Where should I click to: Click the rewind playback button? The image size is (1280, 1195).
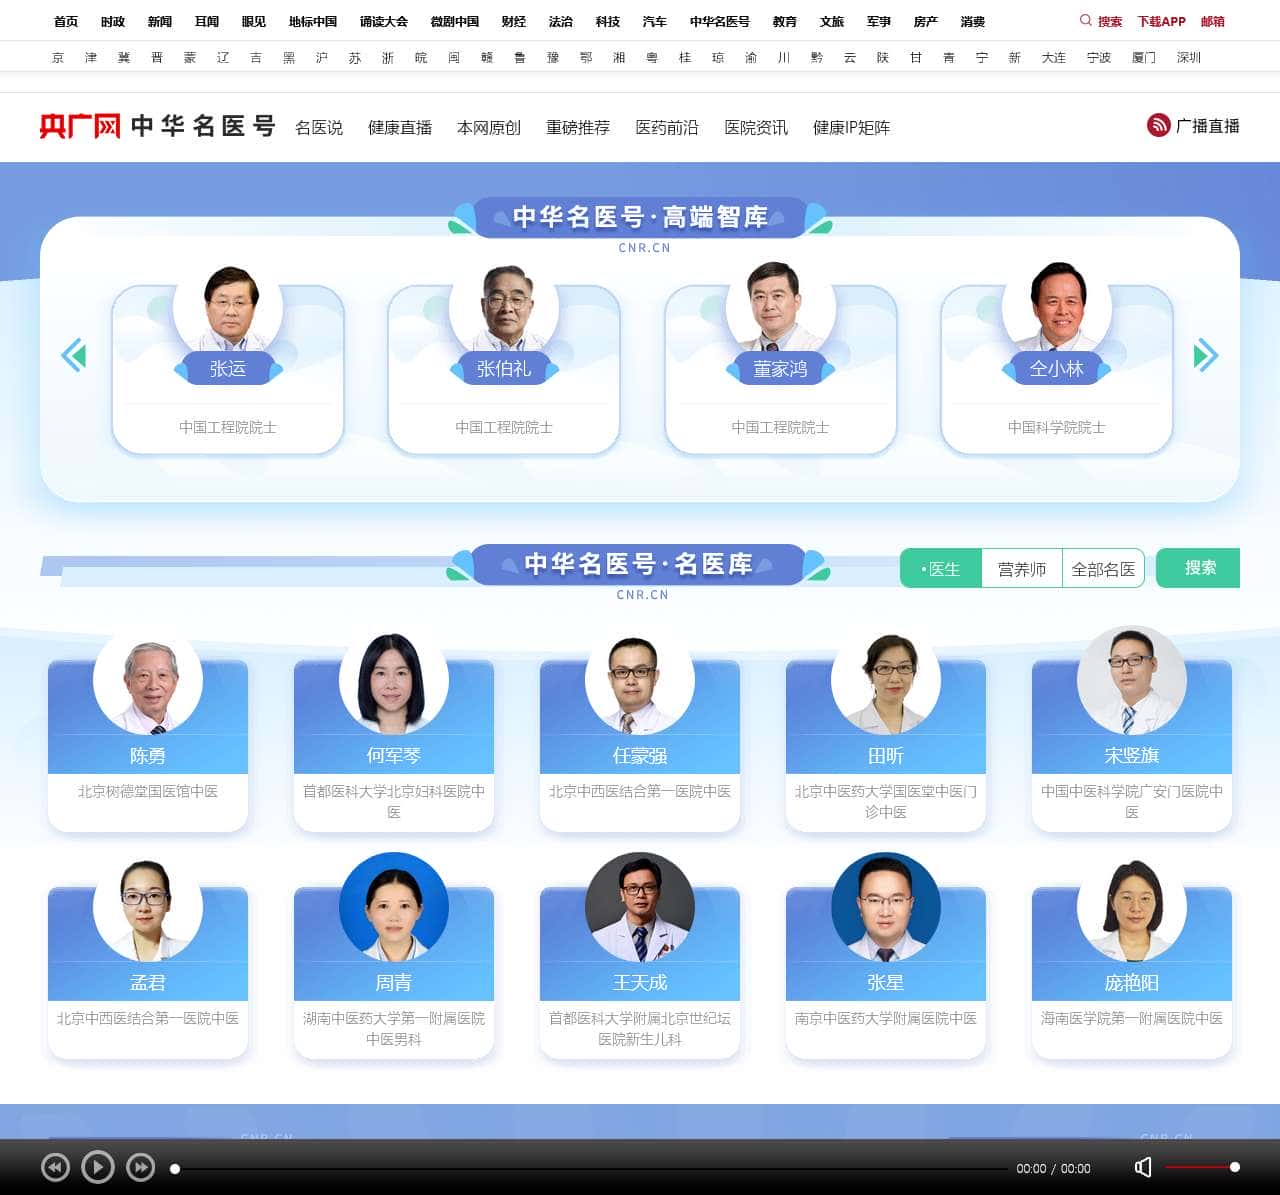point(55,1167)
